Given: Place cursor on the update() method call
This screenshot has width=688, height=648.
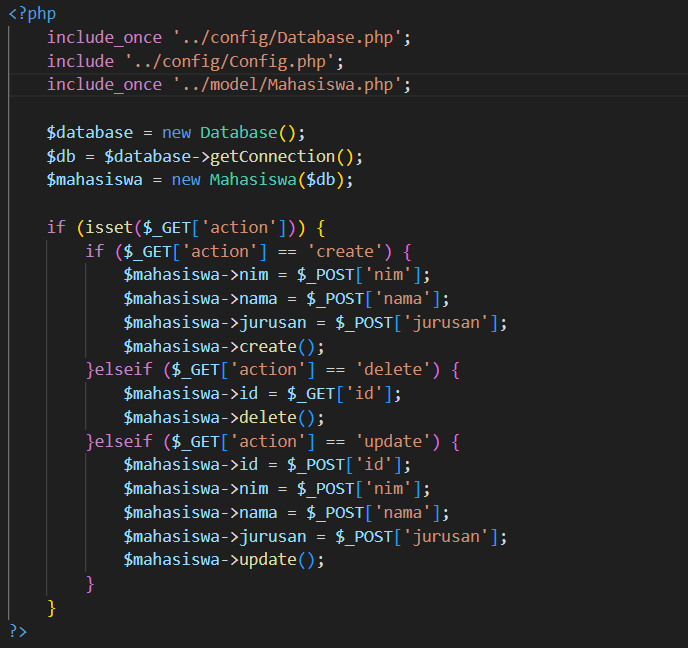Looking at the screenshot, I should click(268, 559).
